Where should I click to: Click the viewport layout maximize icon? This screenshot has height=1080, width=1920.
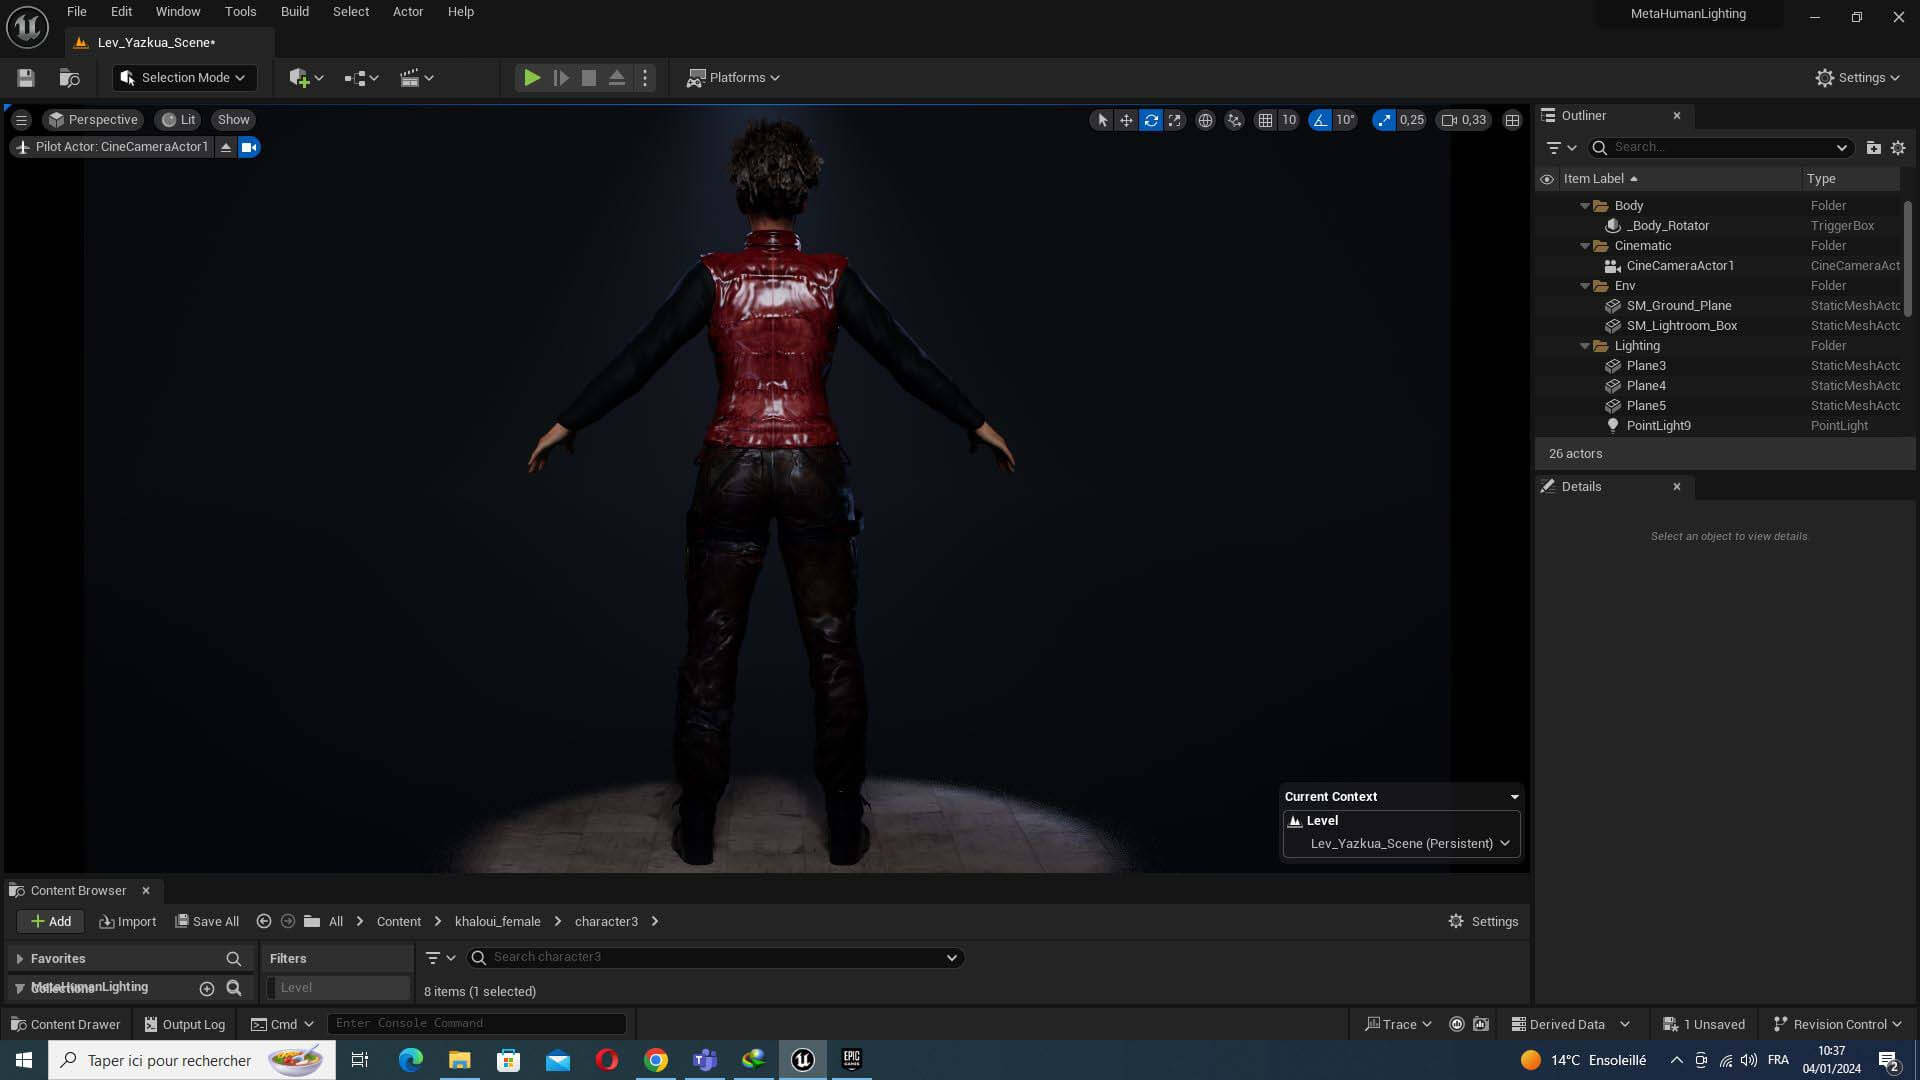[x=1512, y=120]
